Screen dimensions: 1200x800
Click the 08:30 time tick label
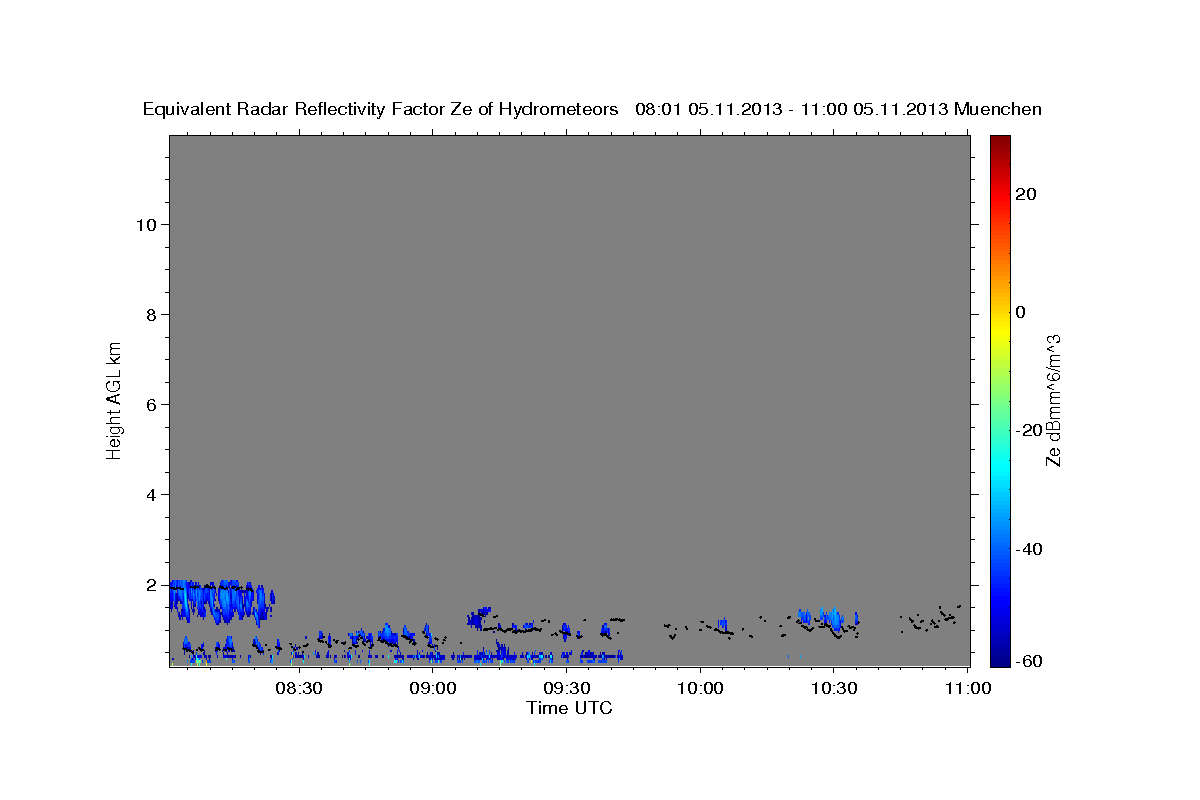coord(299,688)
